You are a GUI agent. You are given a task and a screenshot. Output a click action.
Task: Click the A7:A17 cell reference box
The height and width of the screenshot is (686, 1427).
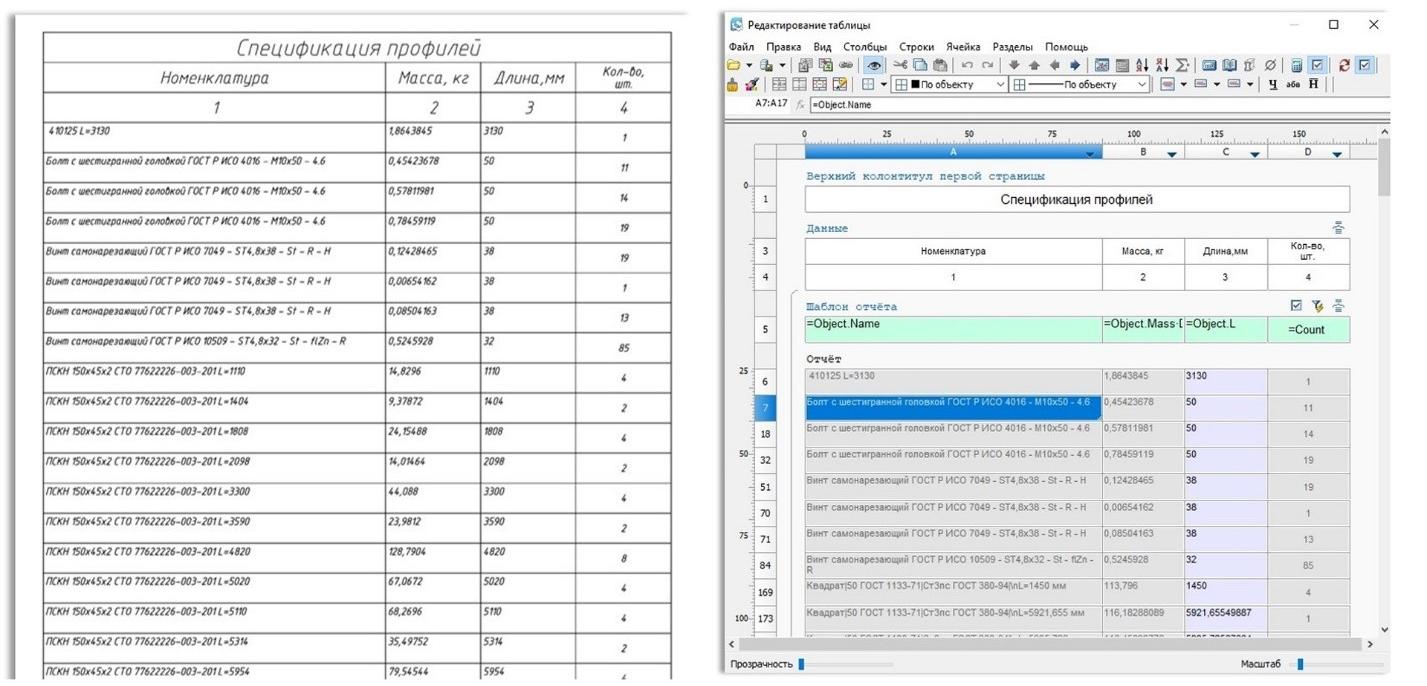pos(770,104)
